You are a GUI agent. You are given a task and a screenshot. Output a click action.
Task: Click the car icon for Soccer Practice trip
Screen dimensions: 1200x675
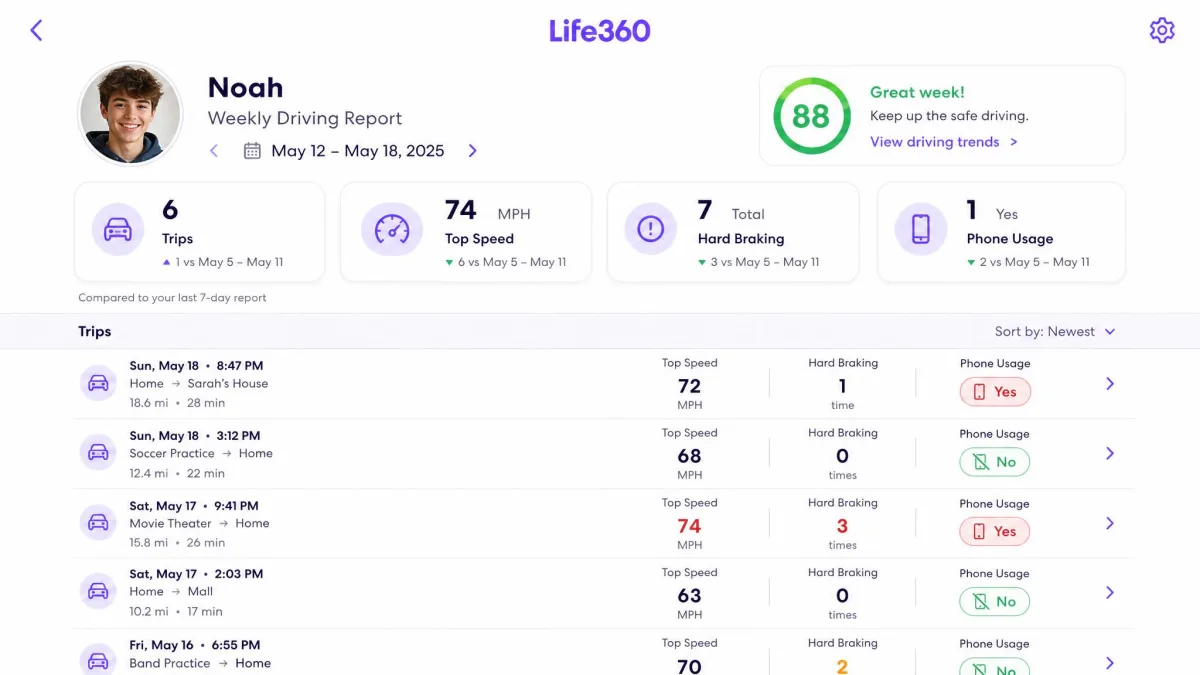point(98,453)
